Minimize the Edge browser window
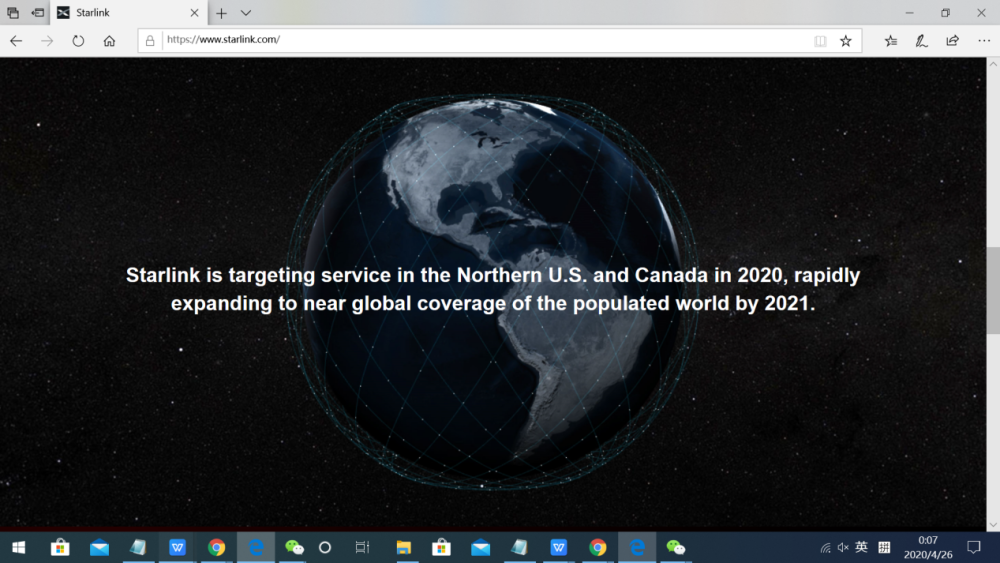 (909, 13)
